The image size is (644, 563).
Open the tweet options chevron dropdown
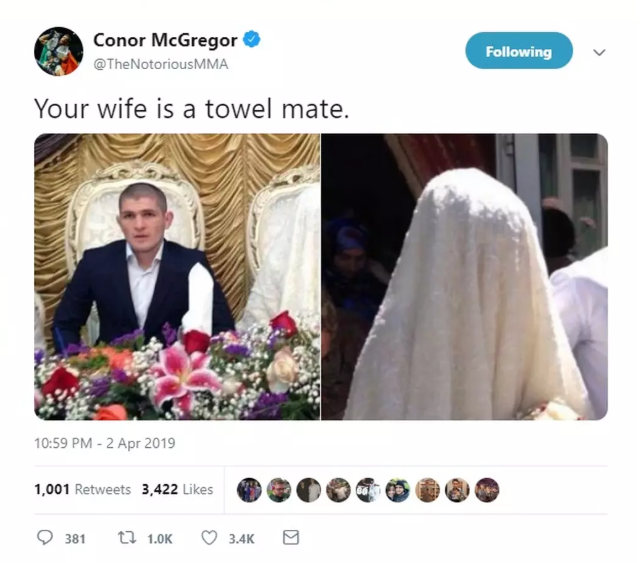pyautogui.click(x=599, y=52)
